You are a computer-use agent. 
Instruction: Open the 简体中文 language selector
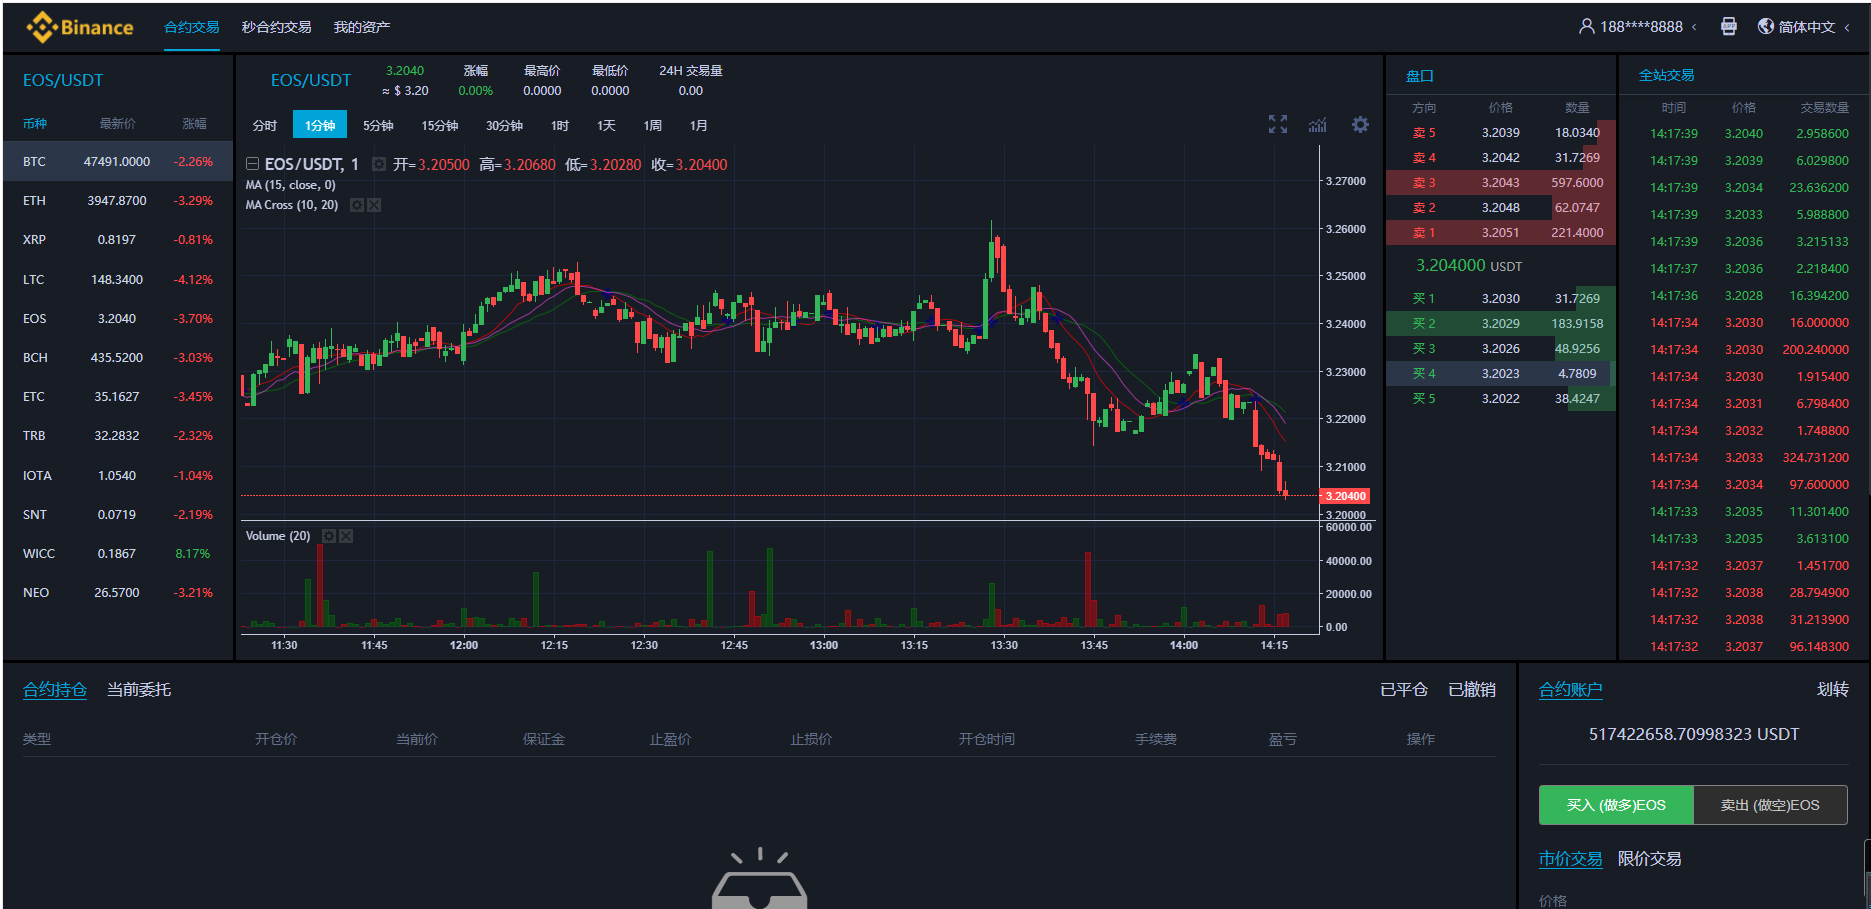pos(1807,27)
